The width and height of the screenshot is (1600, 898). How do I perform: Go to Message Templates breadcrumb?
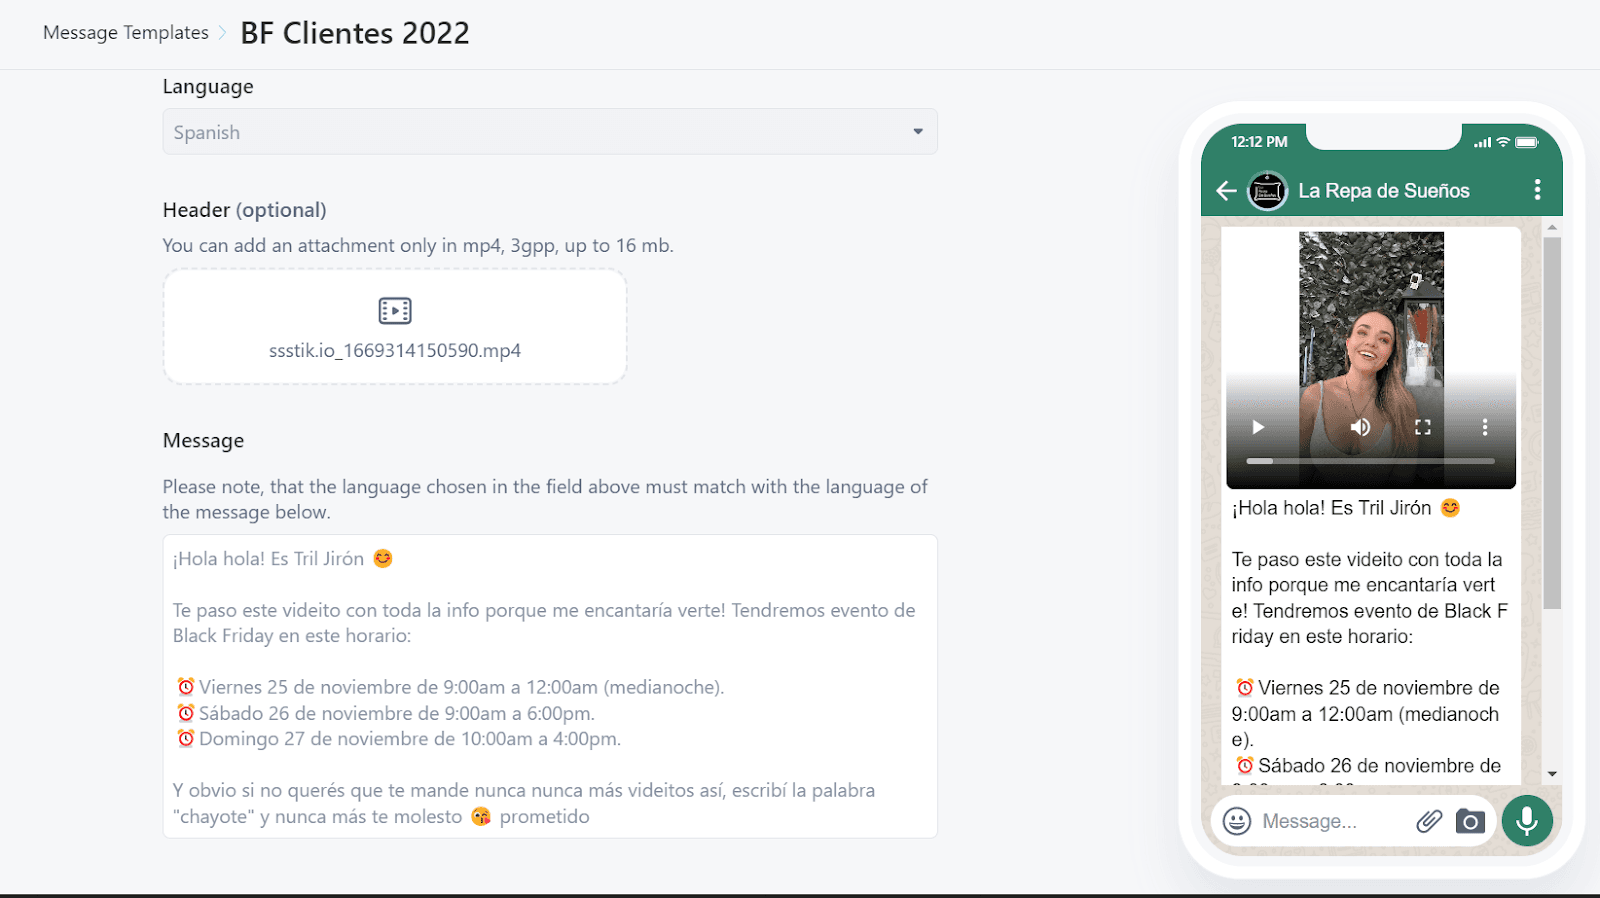(x=126, y=33)
